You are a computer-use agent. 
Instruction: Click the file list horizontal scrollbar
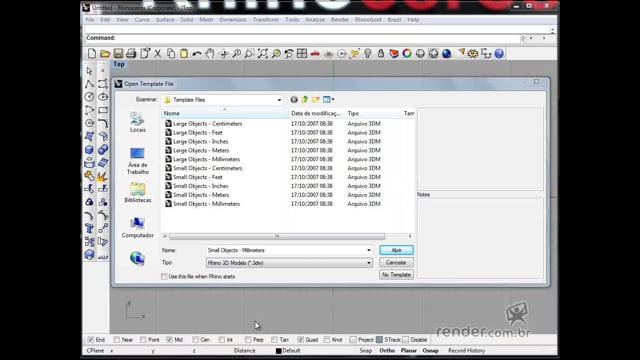(277, 236)
